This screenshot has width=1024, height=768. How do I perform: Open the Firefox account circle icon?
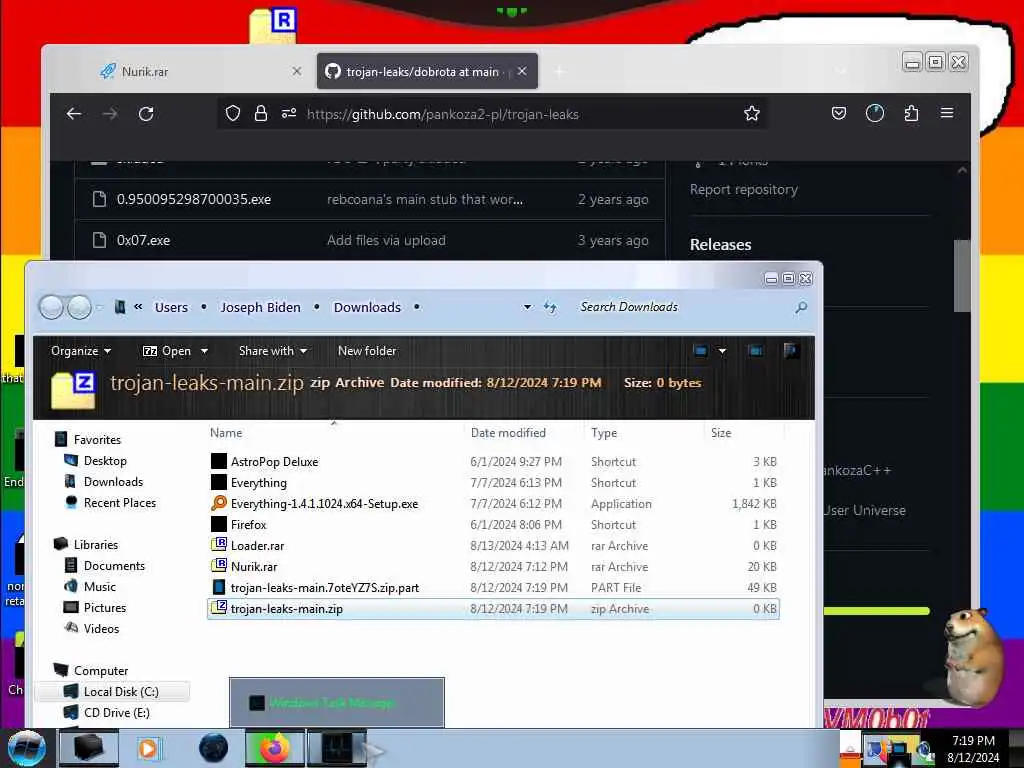[874, 114]
